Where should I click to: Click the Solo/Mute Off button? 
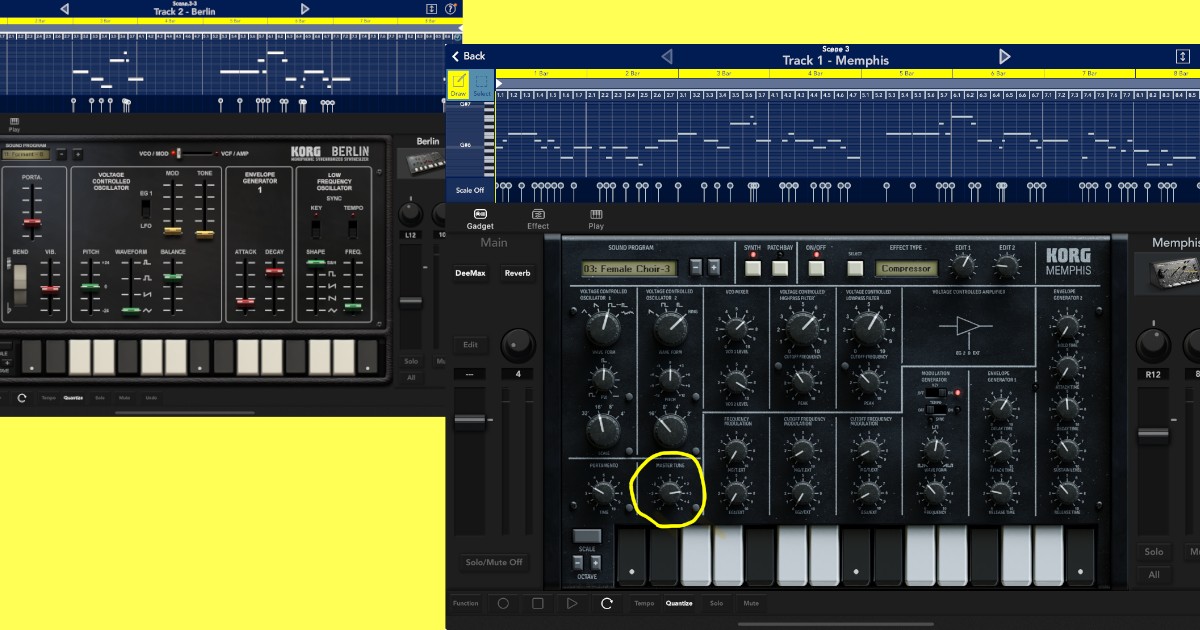tap(494, 562)
